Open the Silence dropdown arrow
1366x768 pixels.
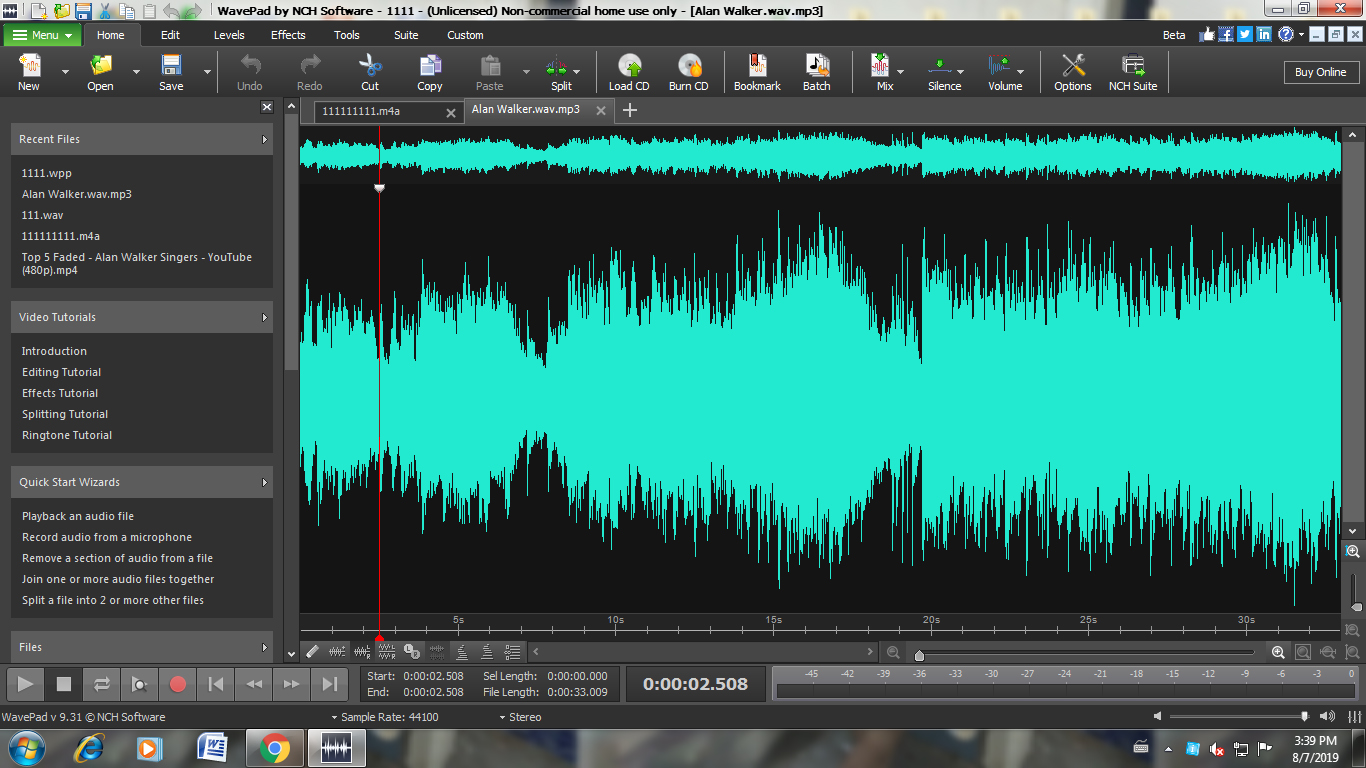pyautogui.click(x=961, y=72)
